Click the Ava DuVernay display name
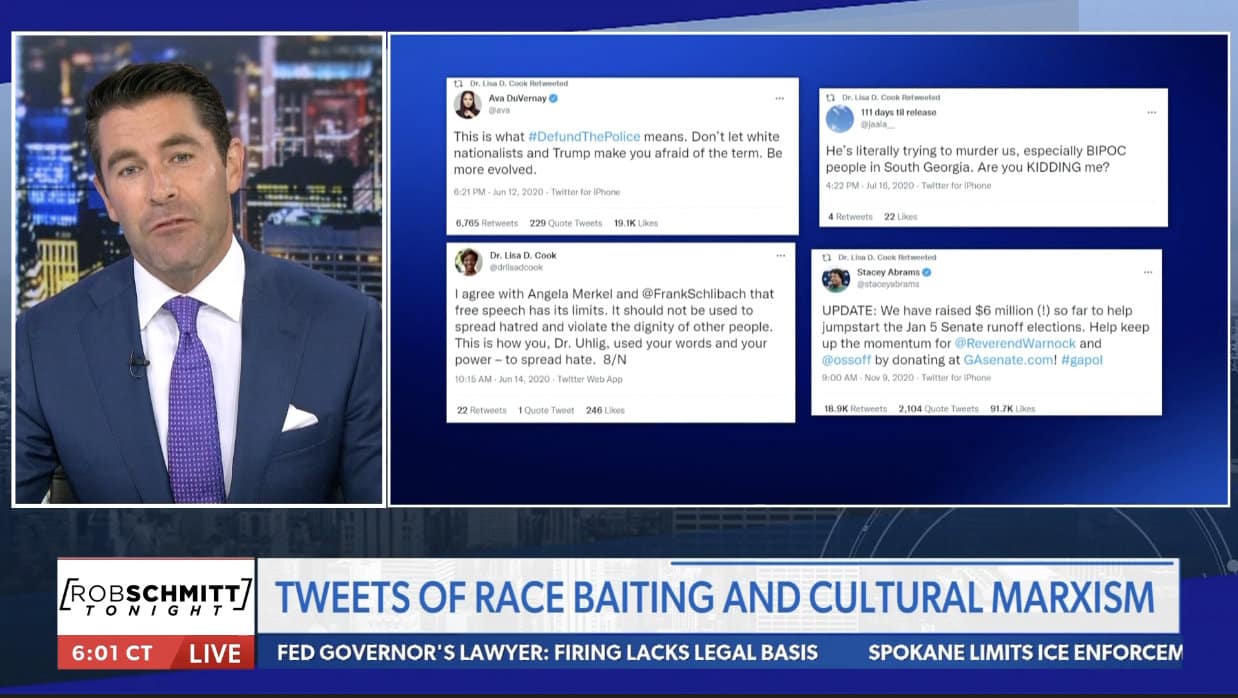Screen dimensions: 1238x698 tap(516, 99)
